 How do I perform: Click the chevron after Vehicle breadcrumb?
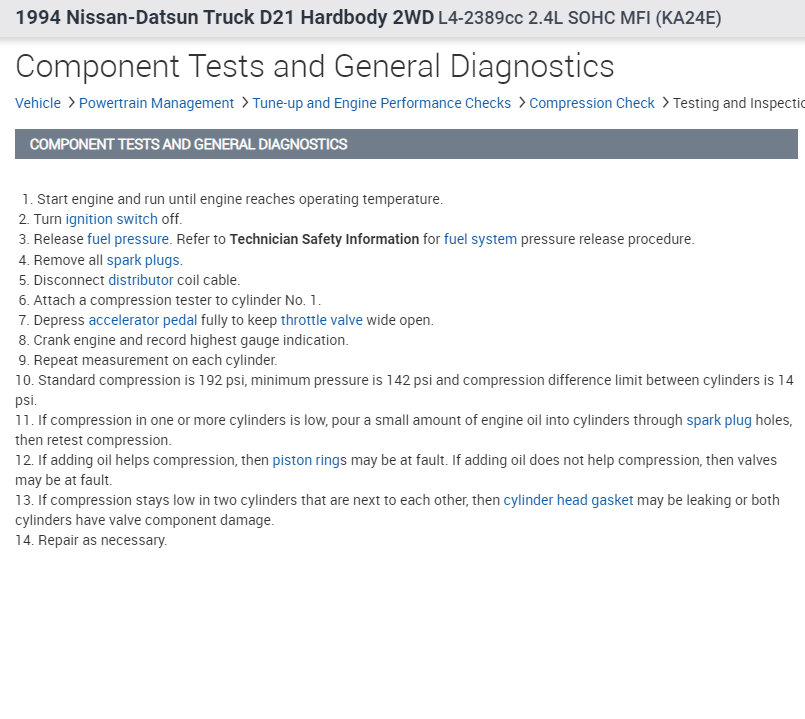point(70,103)
